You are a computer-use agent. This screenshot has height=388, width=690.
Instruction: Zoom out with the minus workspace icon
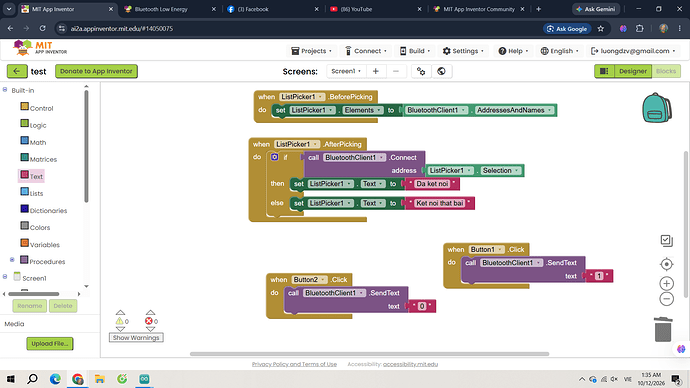tap(667, 299)
